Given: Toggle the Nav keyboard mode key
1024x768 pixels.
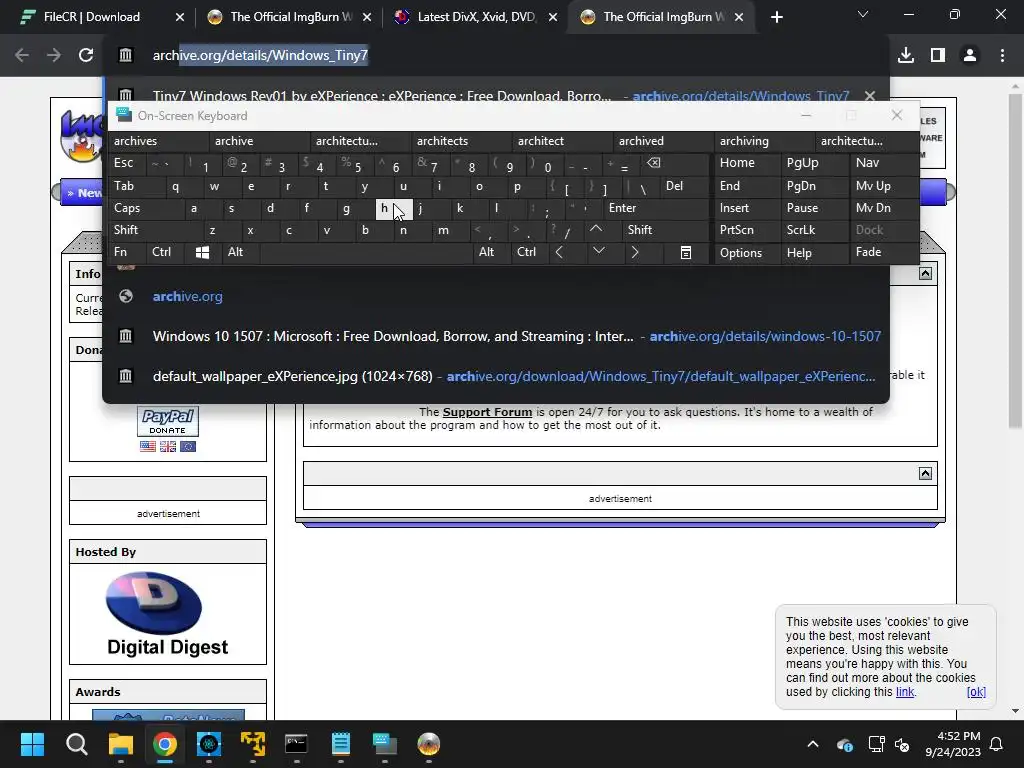Looking at the screenshot, I should (884, 163).
